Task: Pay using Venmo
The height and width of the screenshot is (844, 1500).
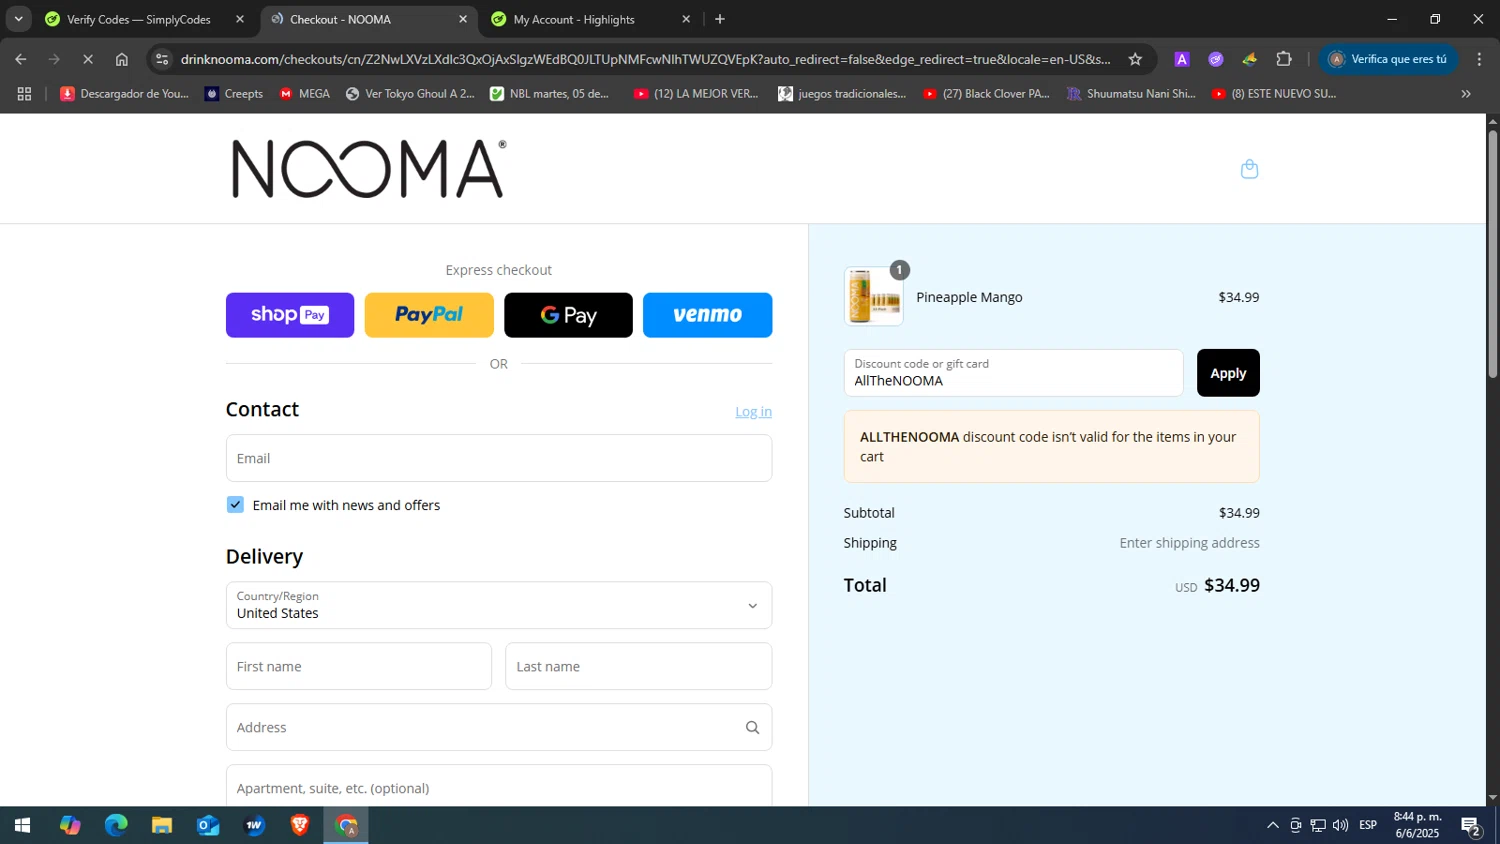Action: [x=707, y=315]
